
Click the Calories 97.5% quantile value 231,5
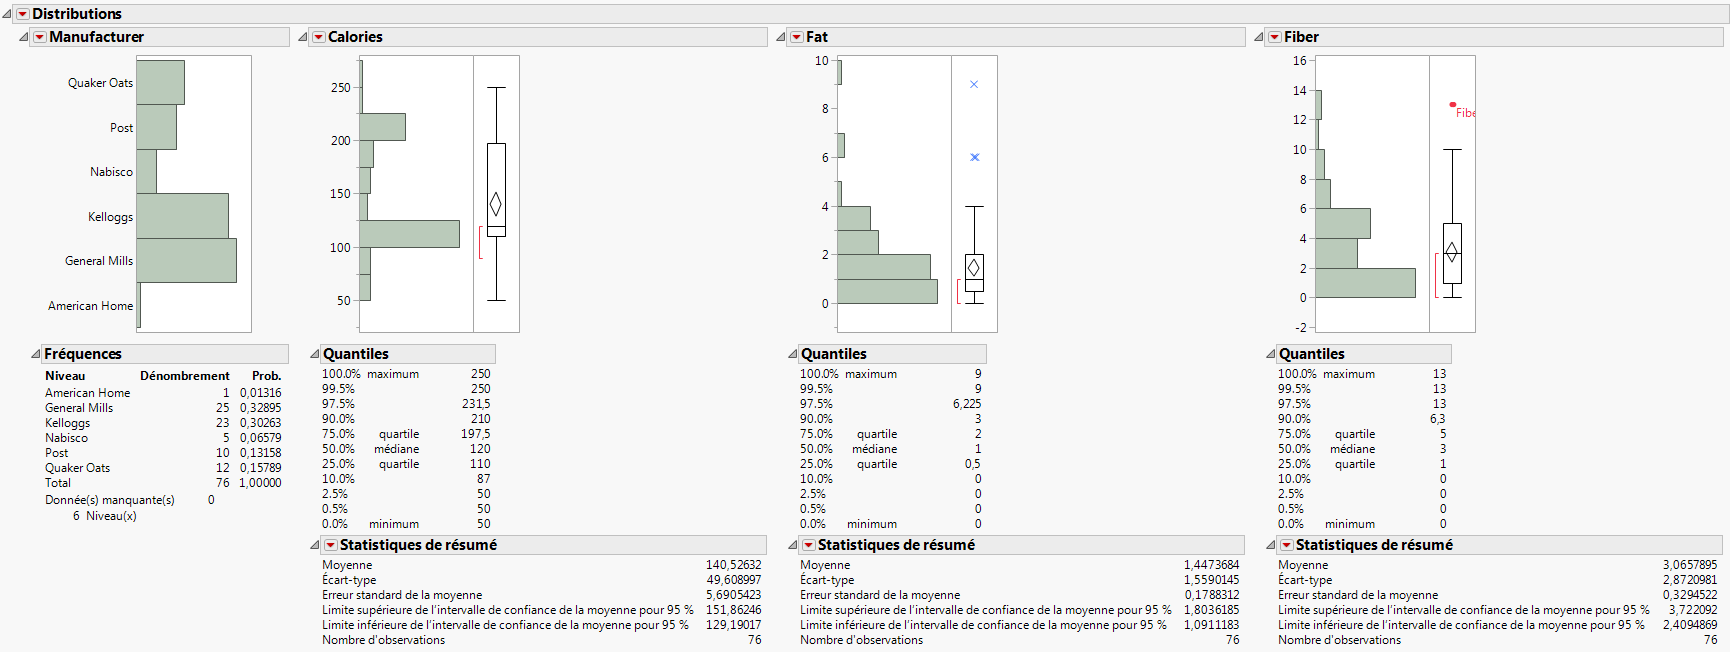[476, 404]
